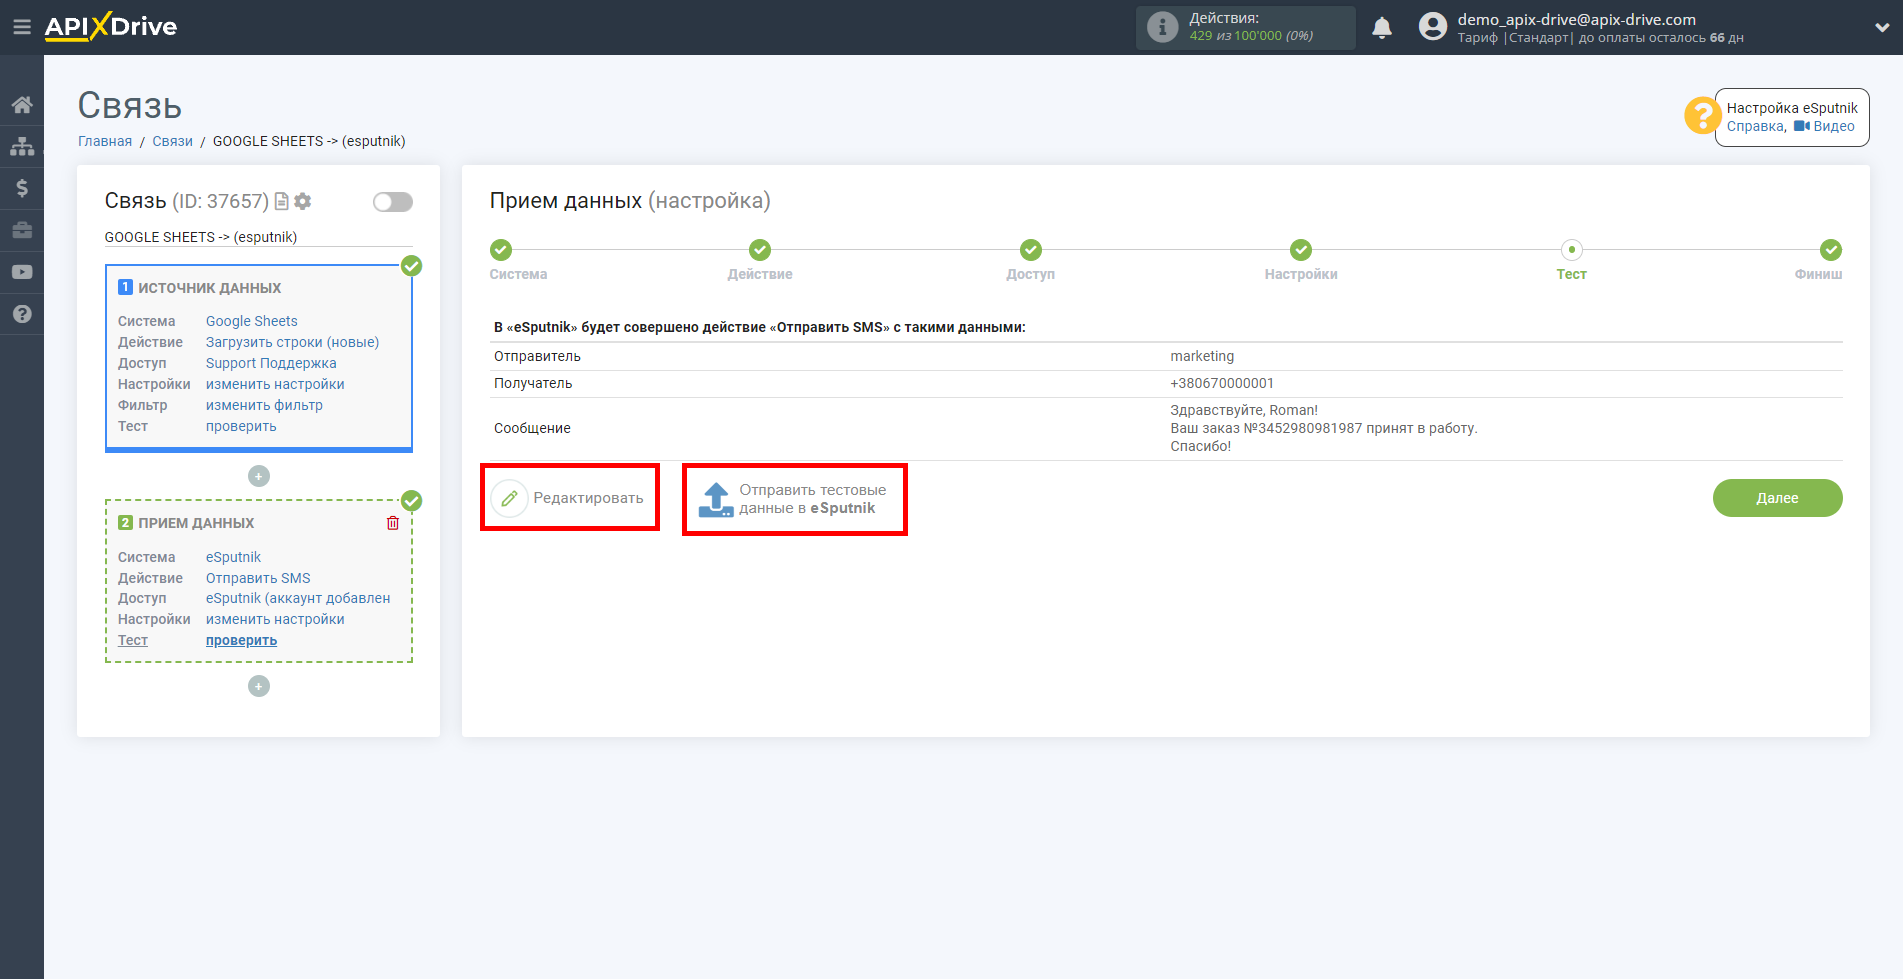Delete the data receiver block
The image size is (1903, 979).
point(393,523)
